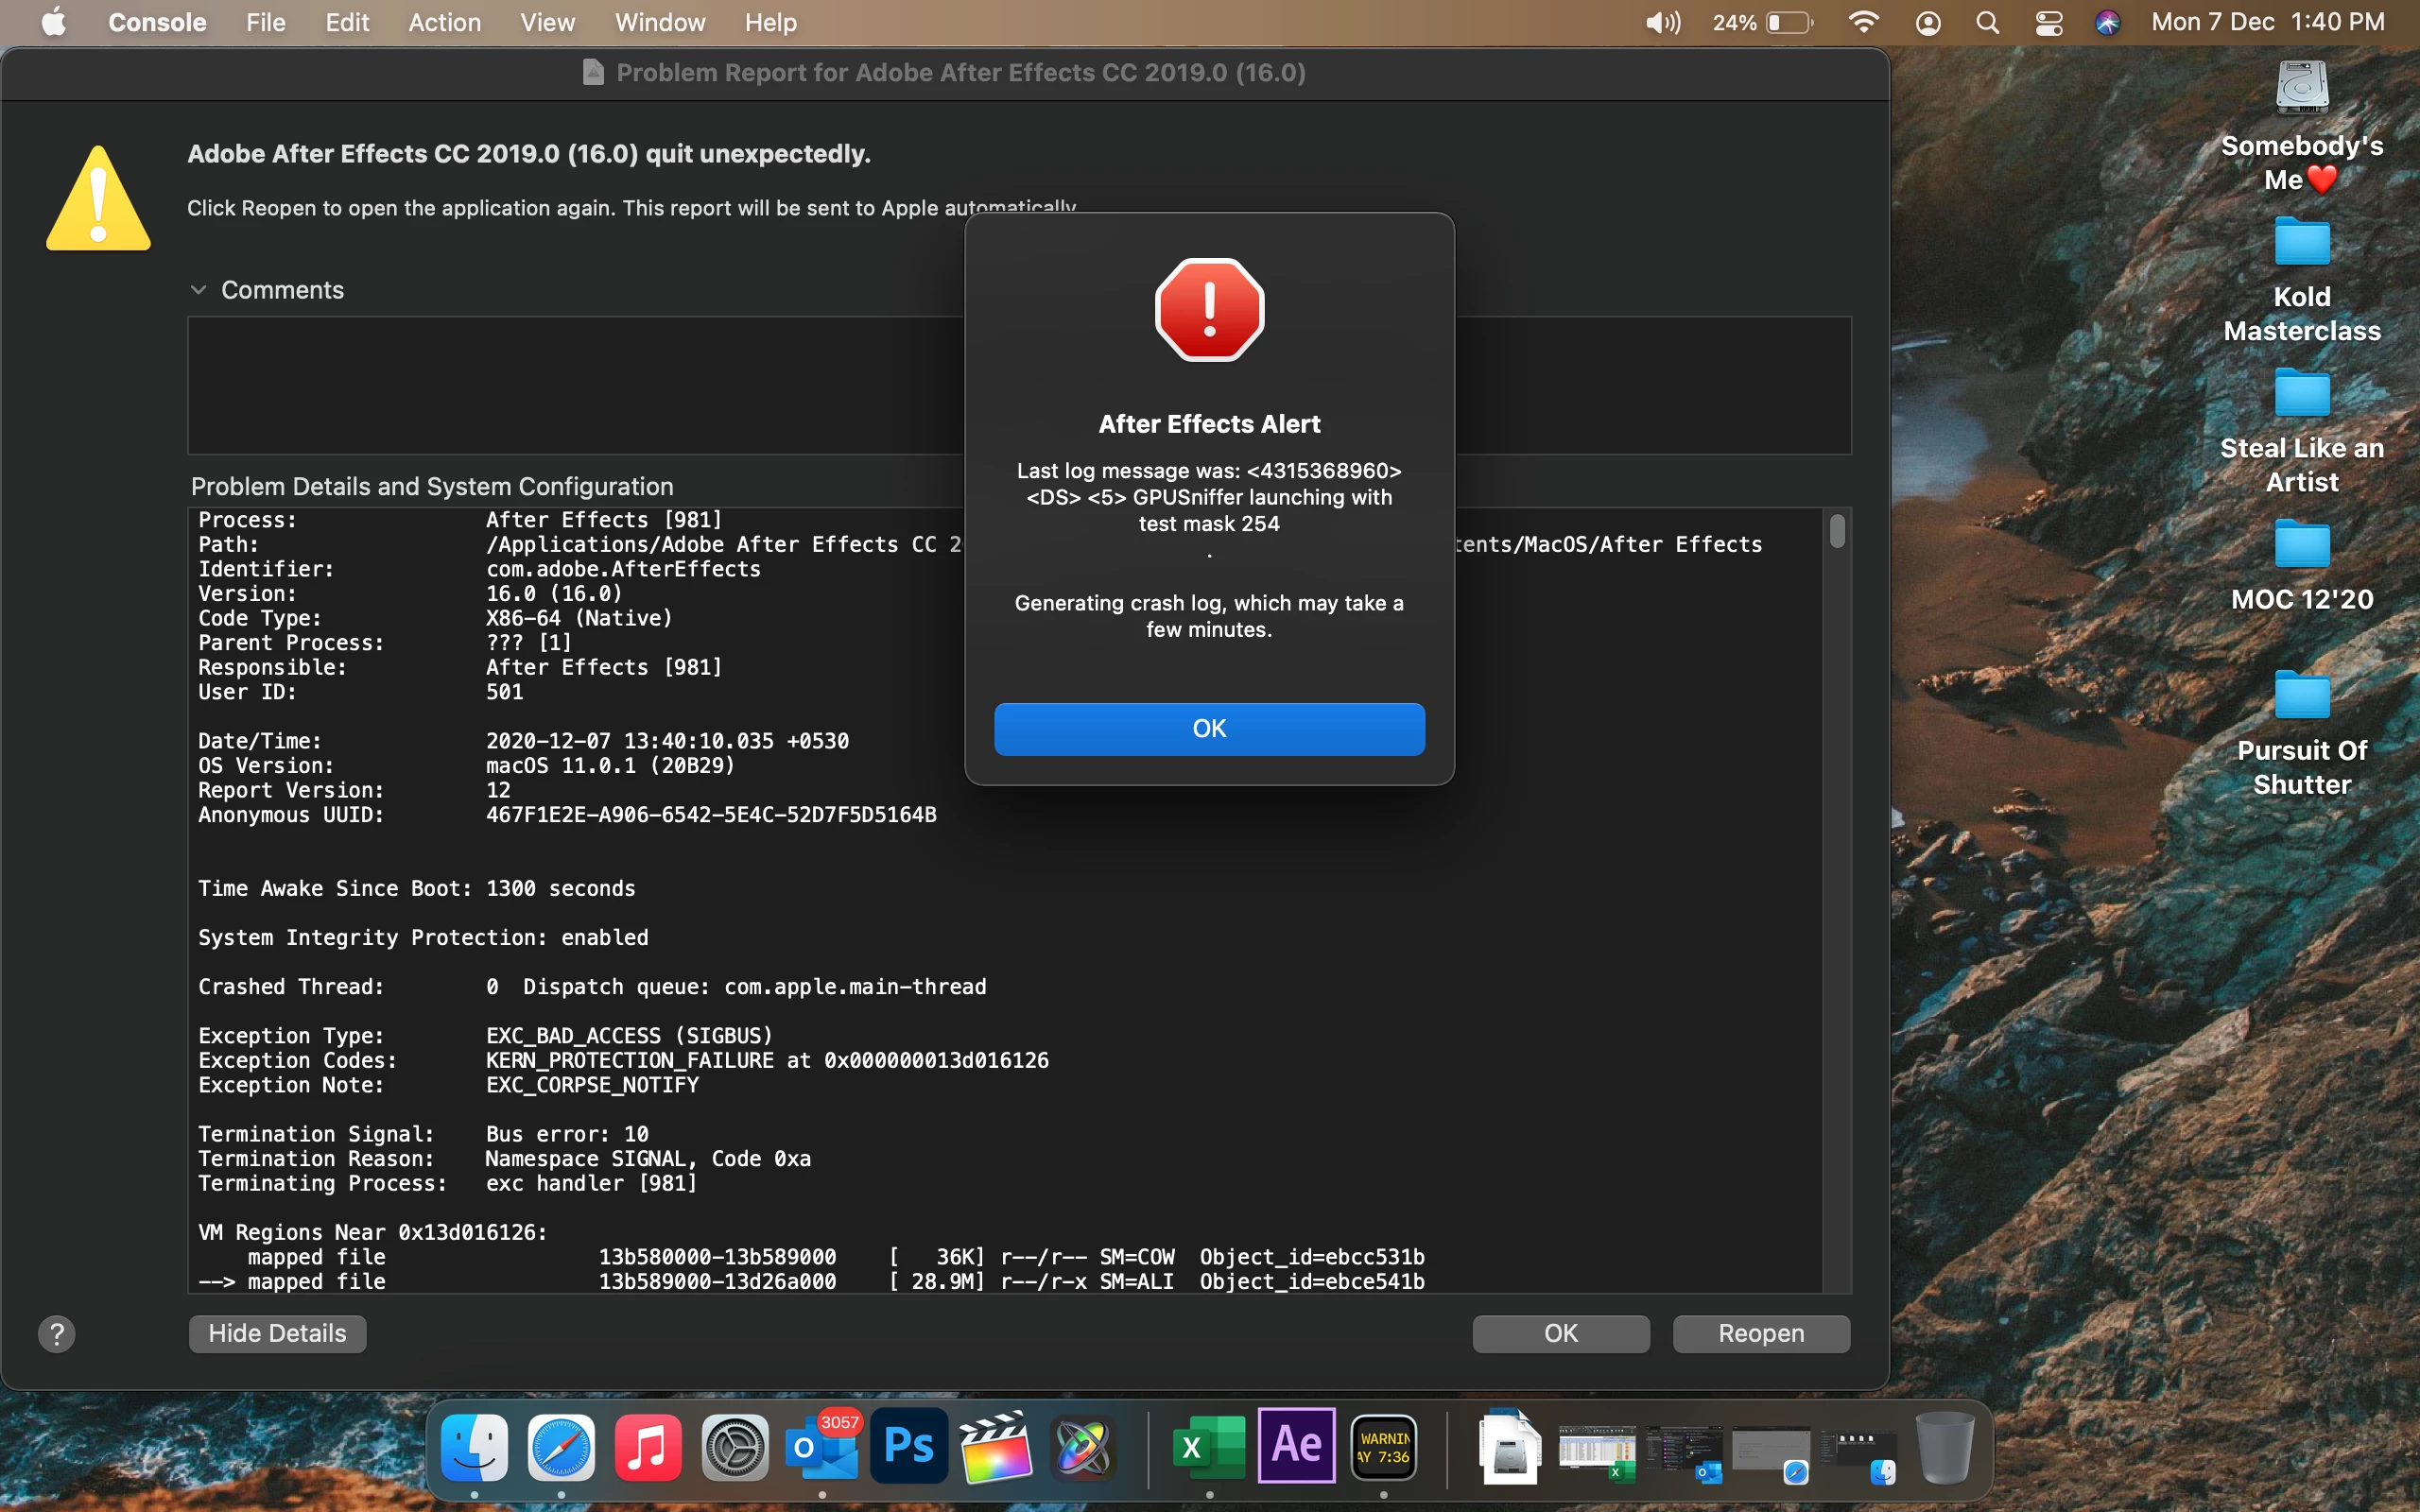2420x1512 pixels.
Task: Open Outlook with 3057 badge
Action: [822, 1446]
